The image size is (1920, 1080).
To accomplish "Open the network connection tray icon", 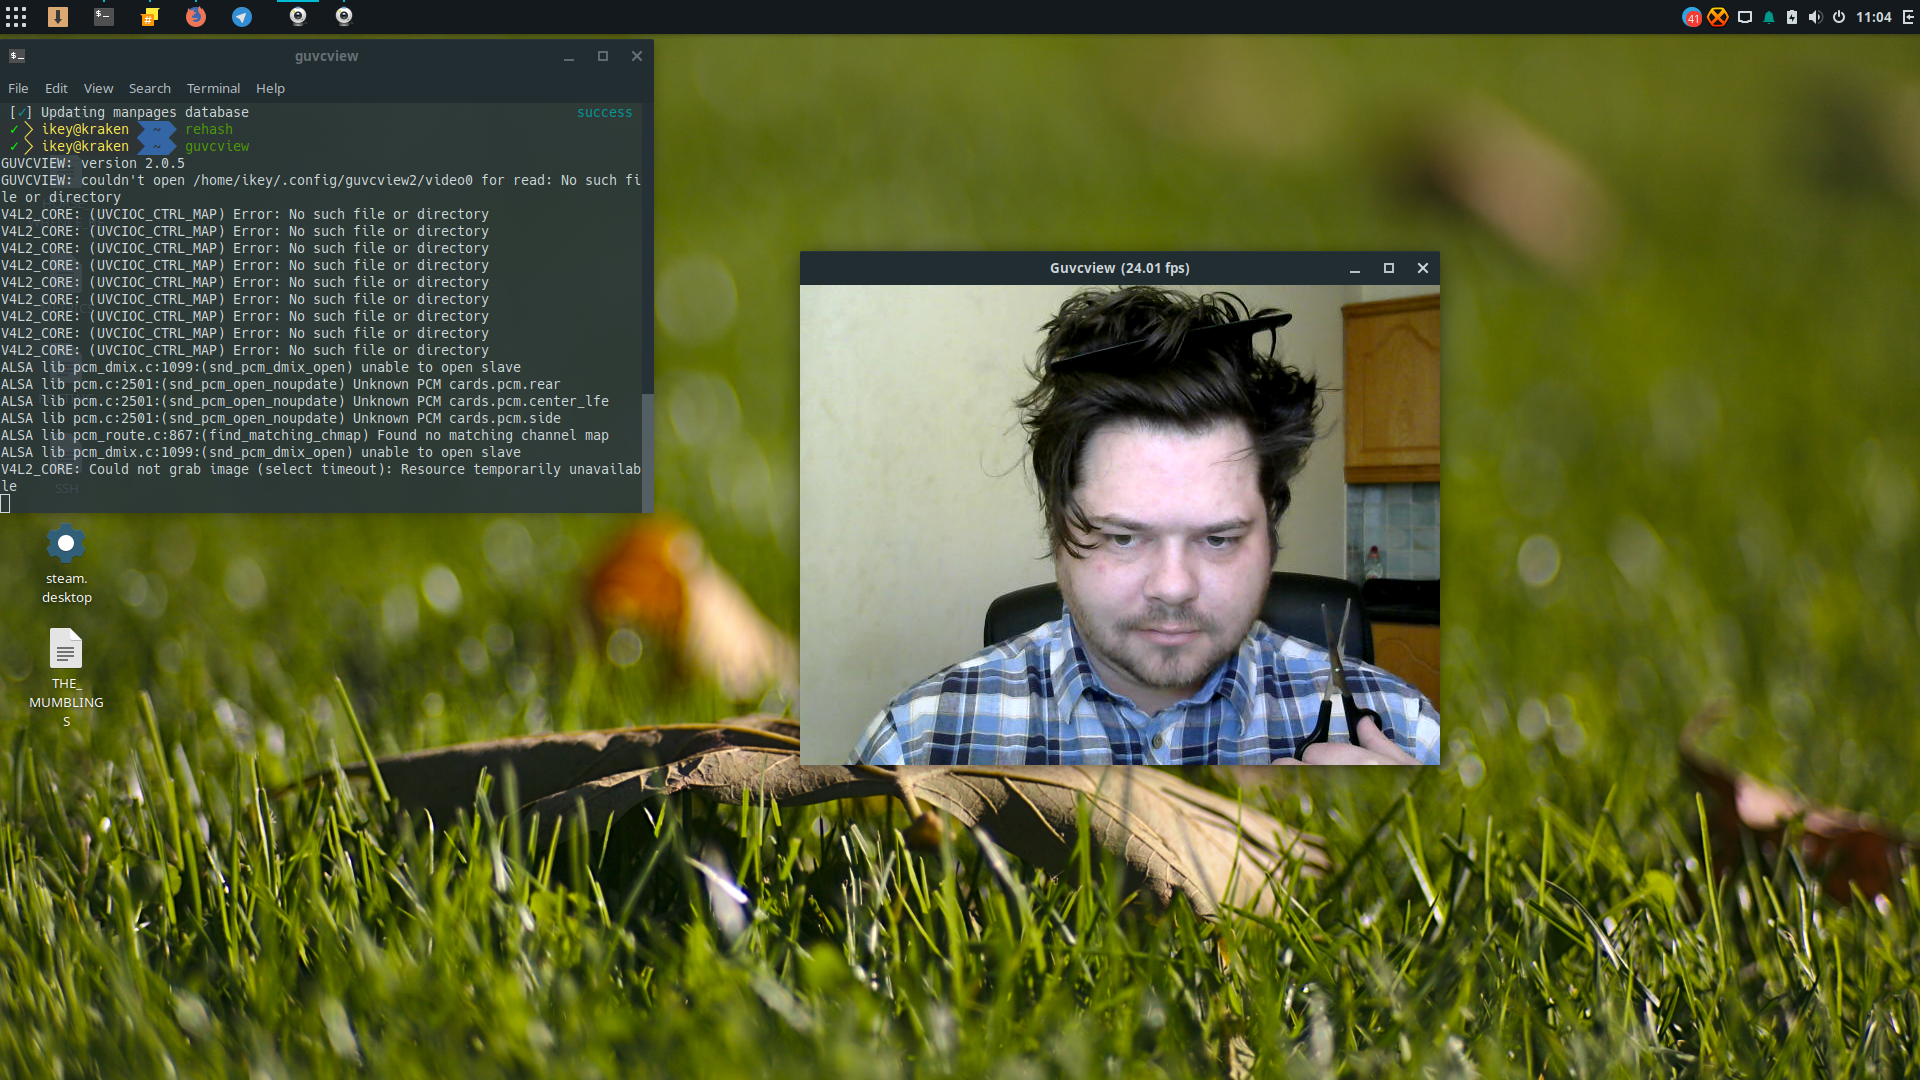I will point(1745,17).
